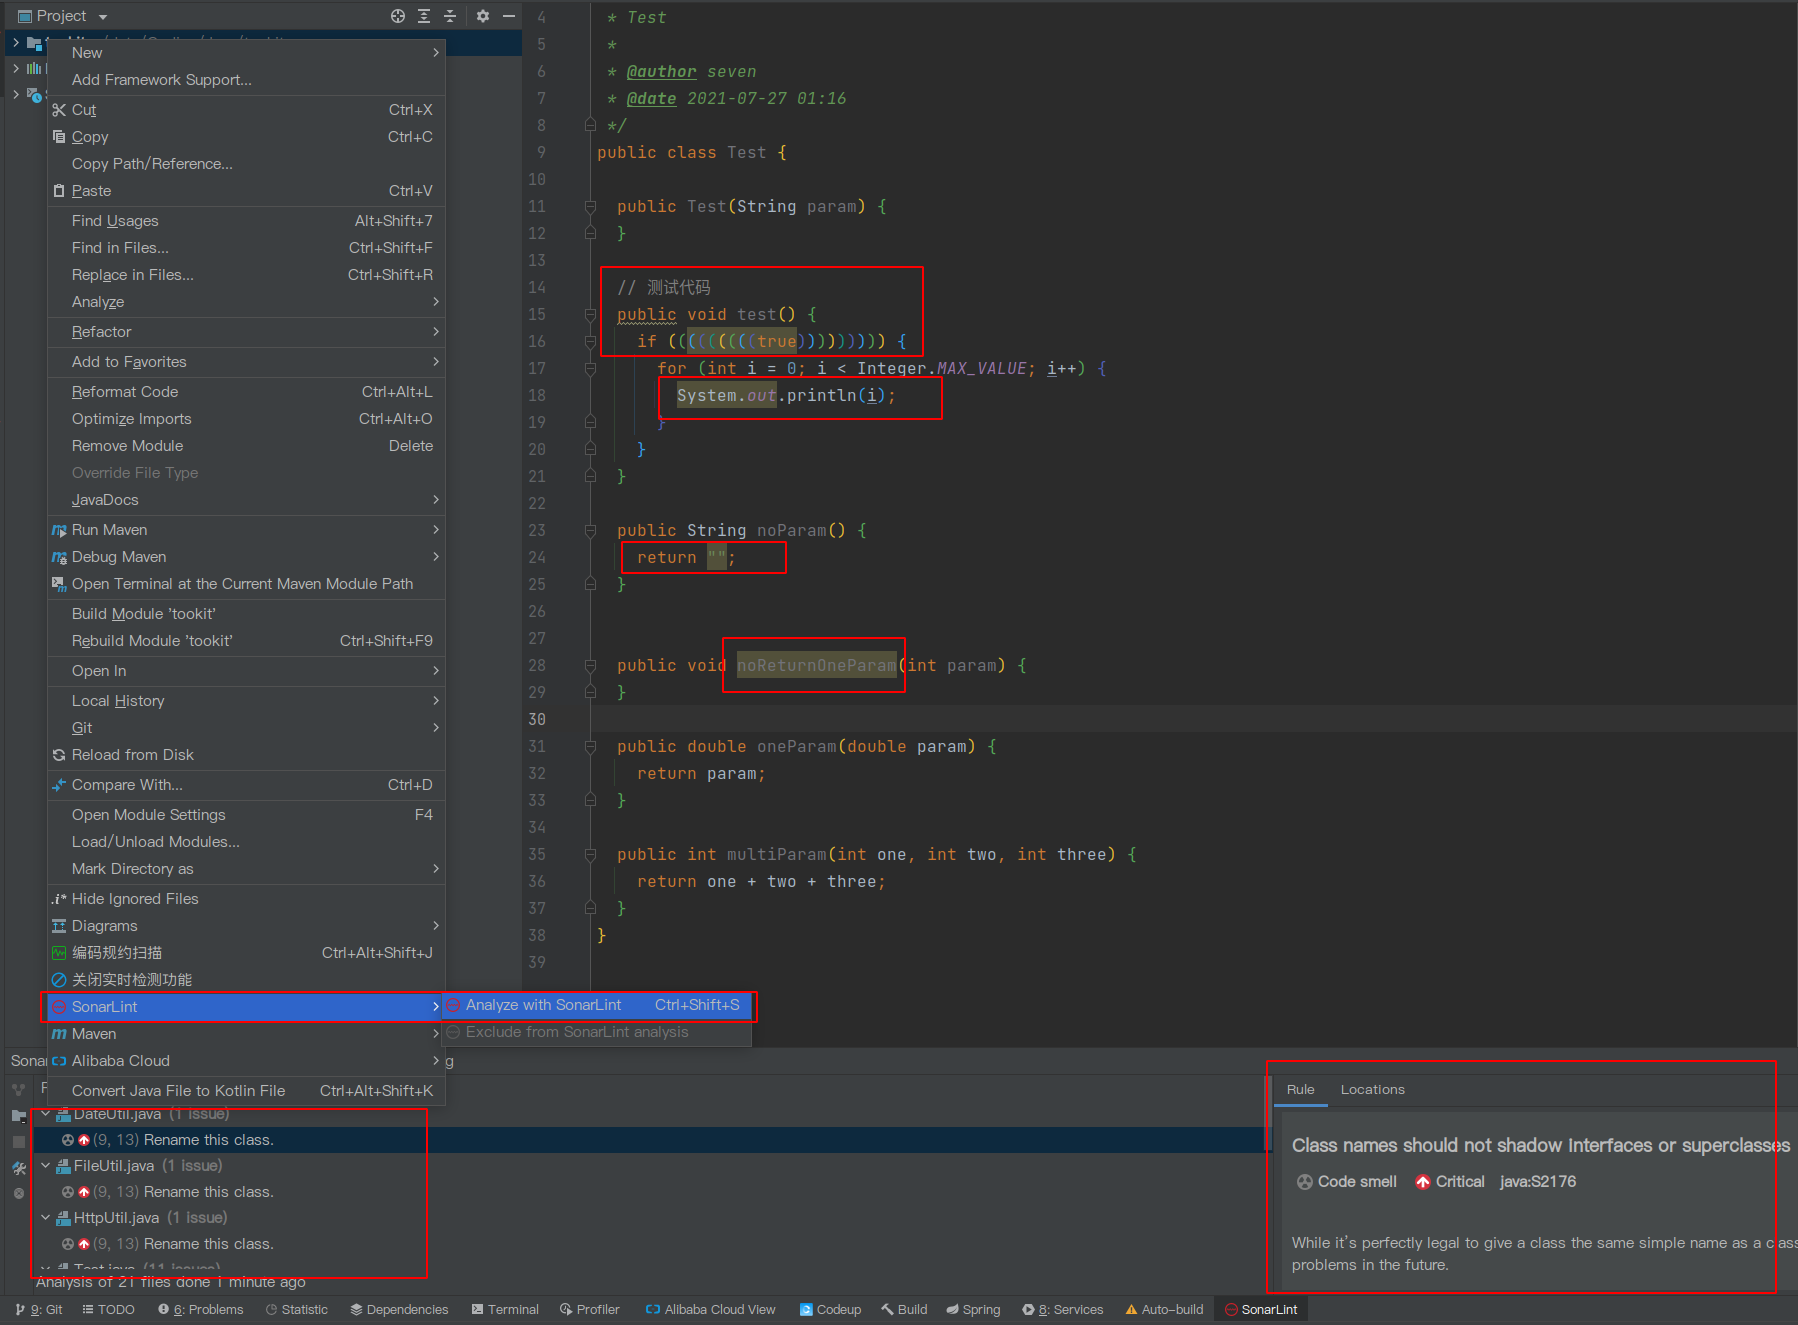Hide the Project panel with minus icon
Viewport: 1798px width, 1325px height.
[x=508, y=16]
